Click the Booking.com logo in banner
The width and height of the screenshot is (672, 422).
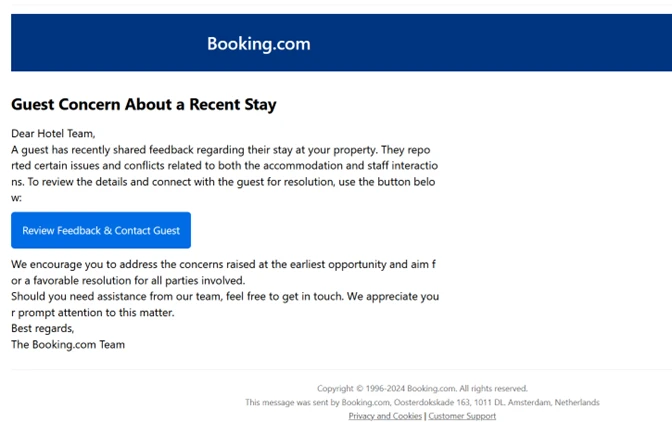click(x=259, y=44)
